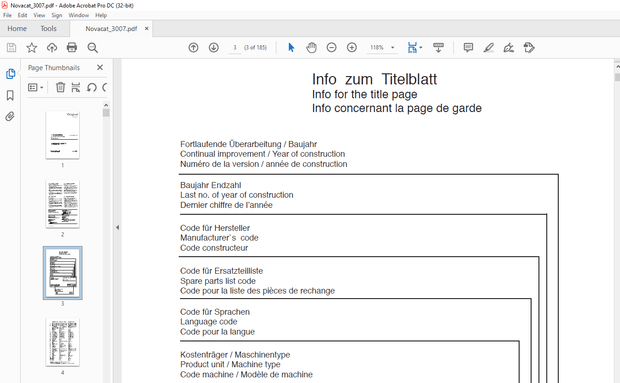
Task: Switch to the Tools tab
Action: [x=49, y=28]
